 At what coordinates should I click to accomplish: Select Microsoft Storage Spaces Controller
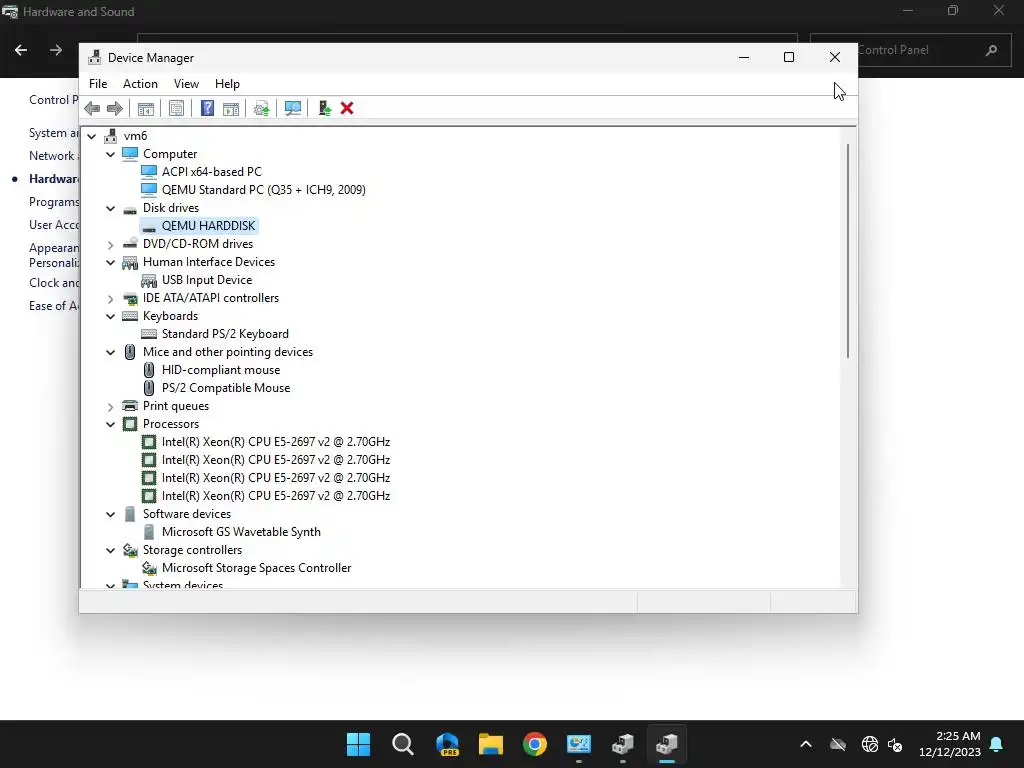coord(256,568)
